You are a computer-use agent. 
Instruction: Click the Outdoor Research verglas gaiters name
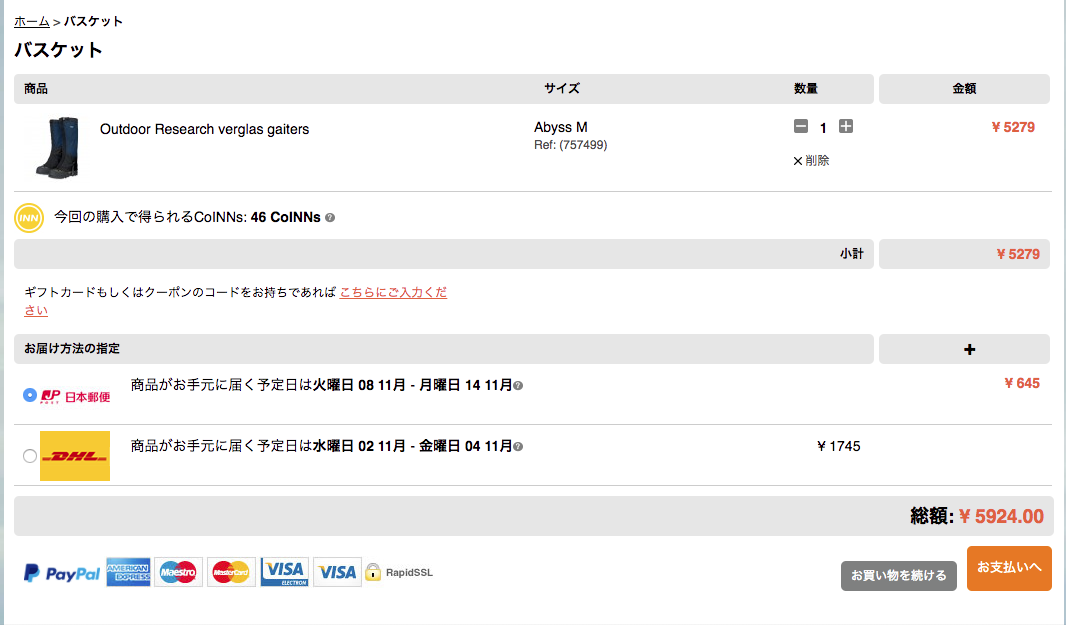click(x=204, y=129)
